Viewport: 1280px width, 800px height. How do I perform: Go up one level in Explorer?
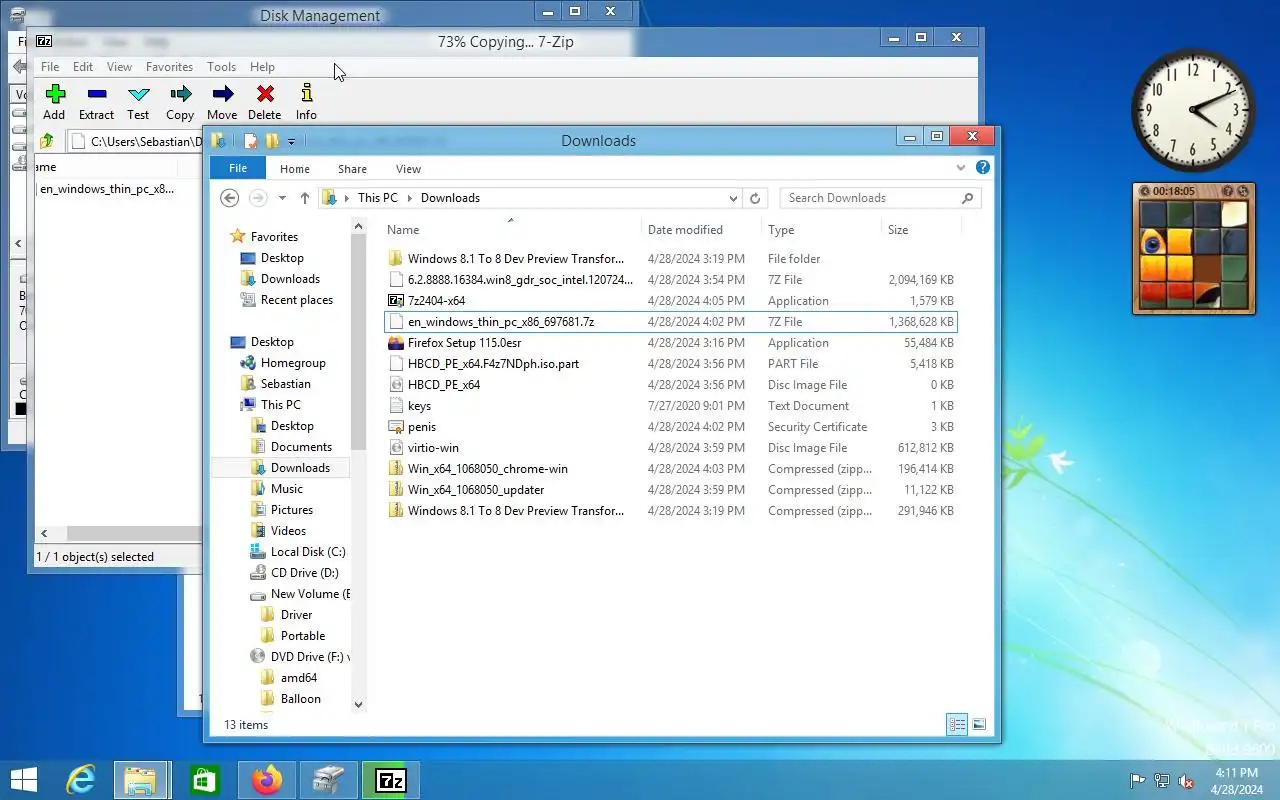tap(305, 198)
